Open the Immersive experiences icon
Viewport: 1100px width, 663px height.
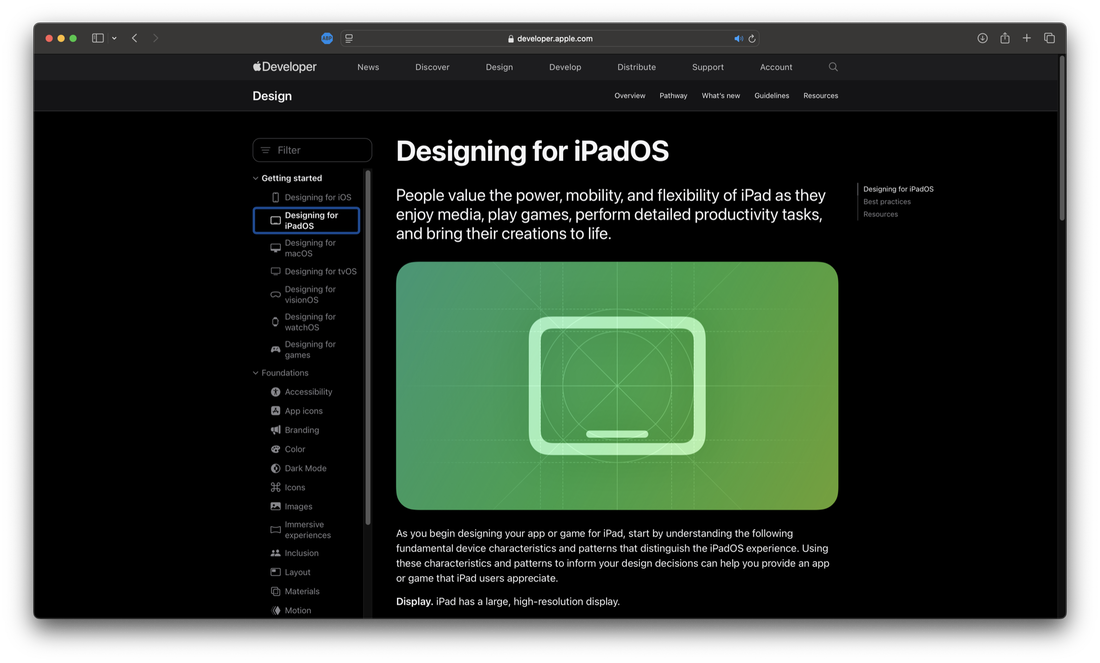[x=275, y=530]
